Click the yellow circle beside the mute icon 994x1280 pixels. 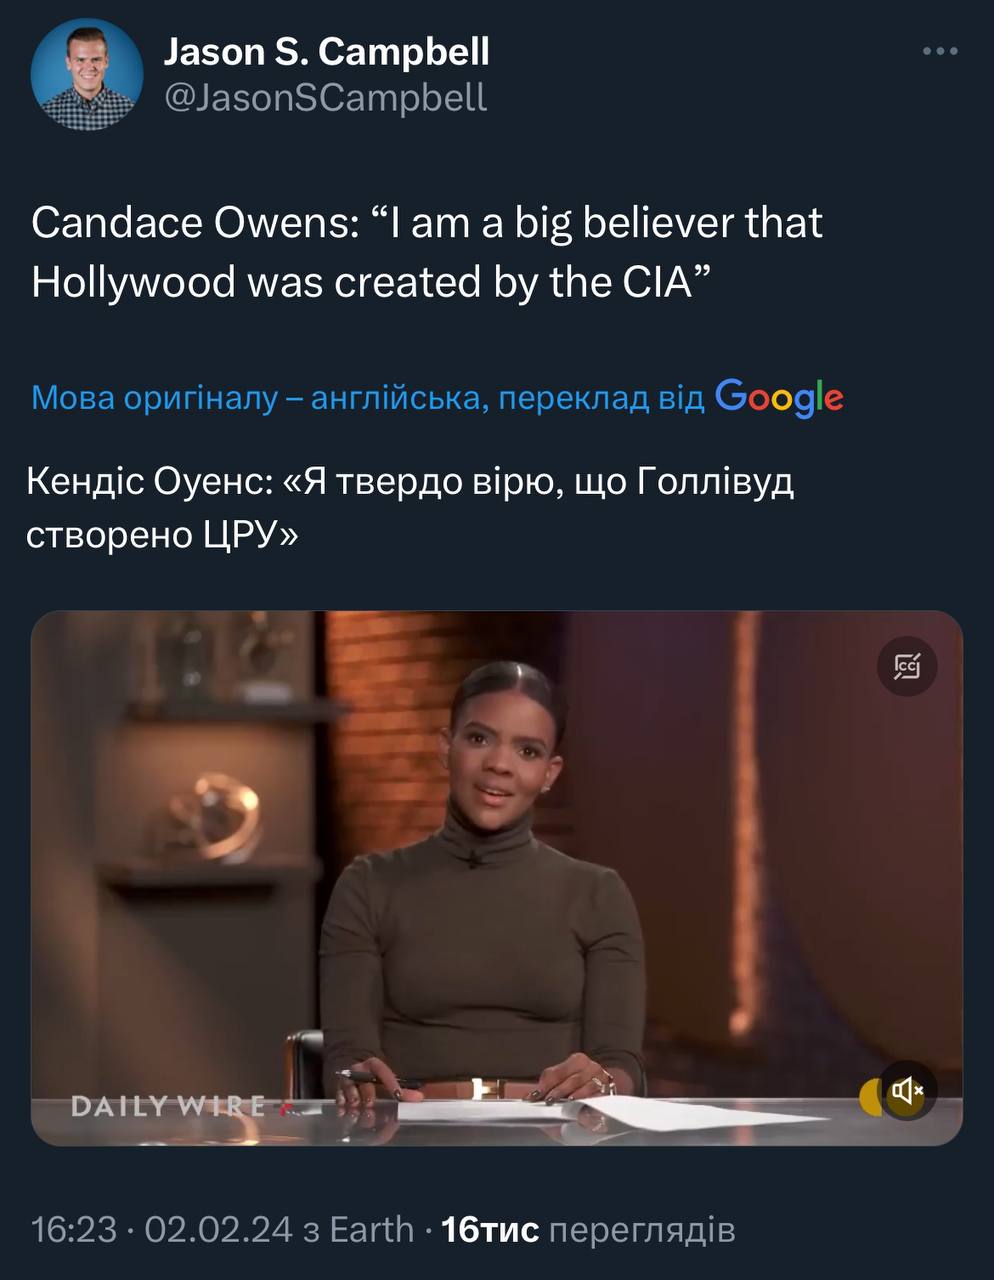[872, 1097]
